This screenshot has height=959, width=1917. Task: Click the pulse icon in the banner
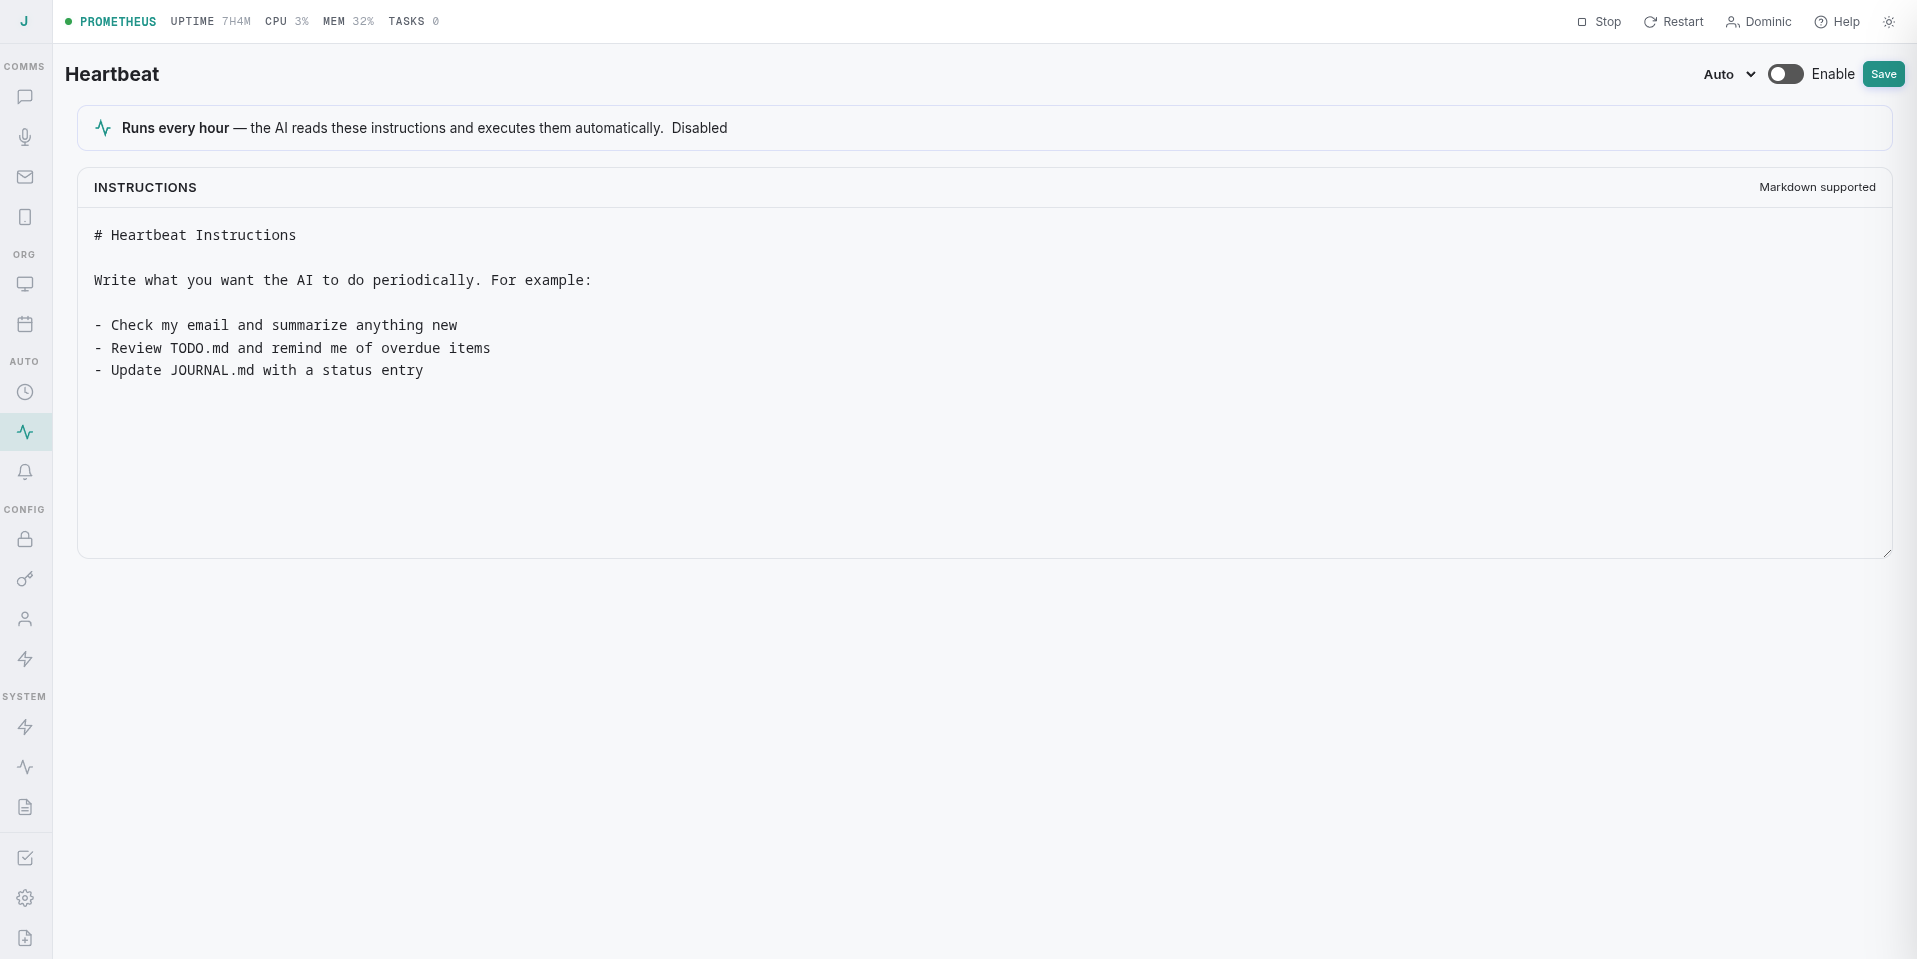(x=103, y=128)
